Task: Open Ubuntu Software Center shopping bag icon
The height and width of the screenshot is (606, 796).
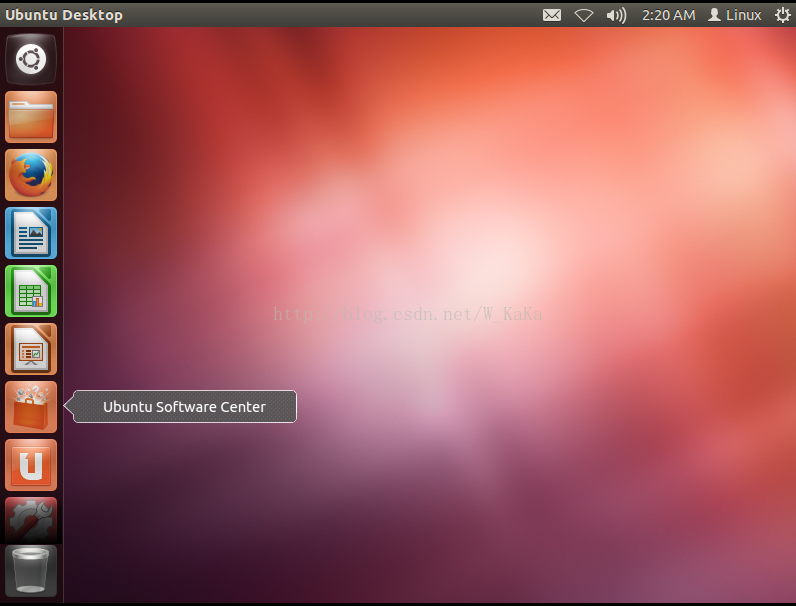Action: [x=31, y=407]
